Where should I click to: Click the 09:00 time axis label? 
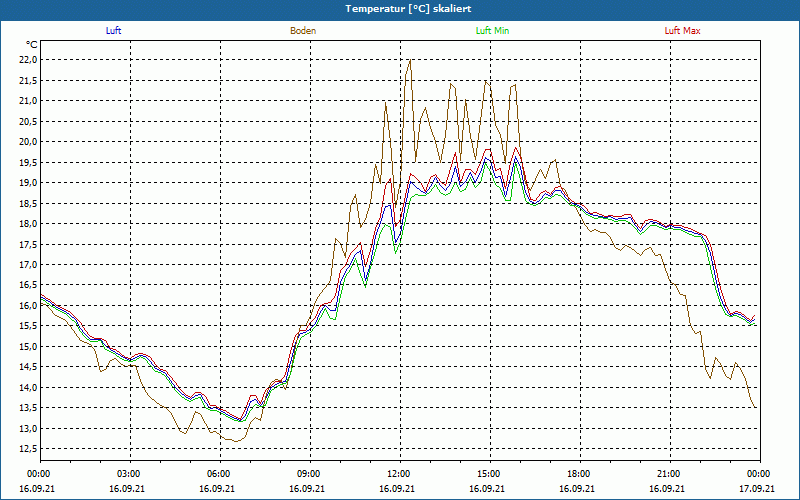[x=308, y=474]
